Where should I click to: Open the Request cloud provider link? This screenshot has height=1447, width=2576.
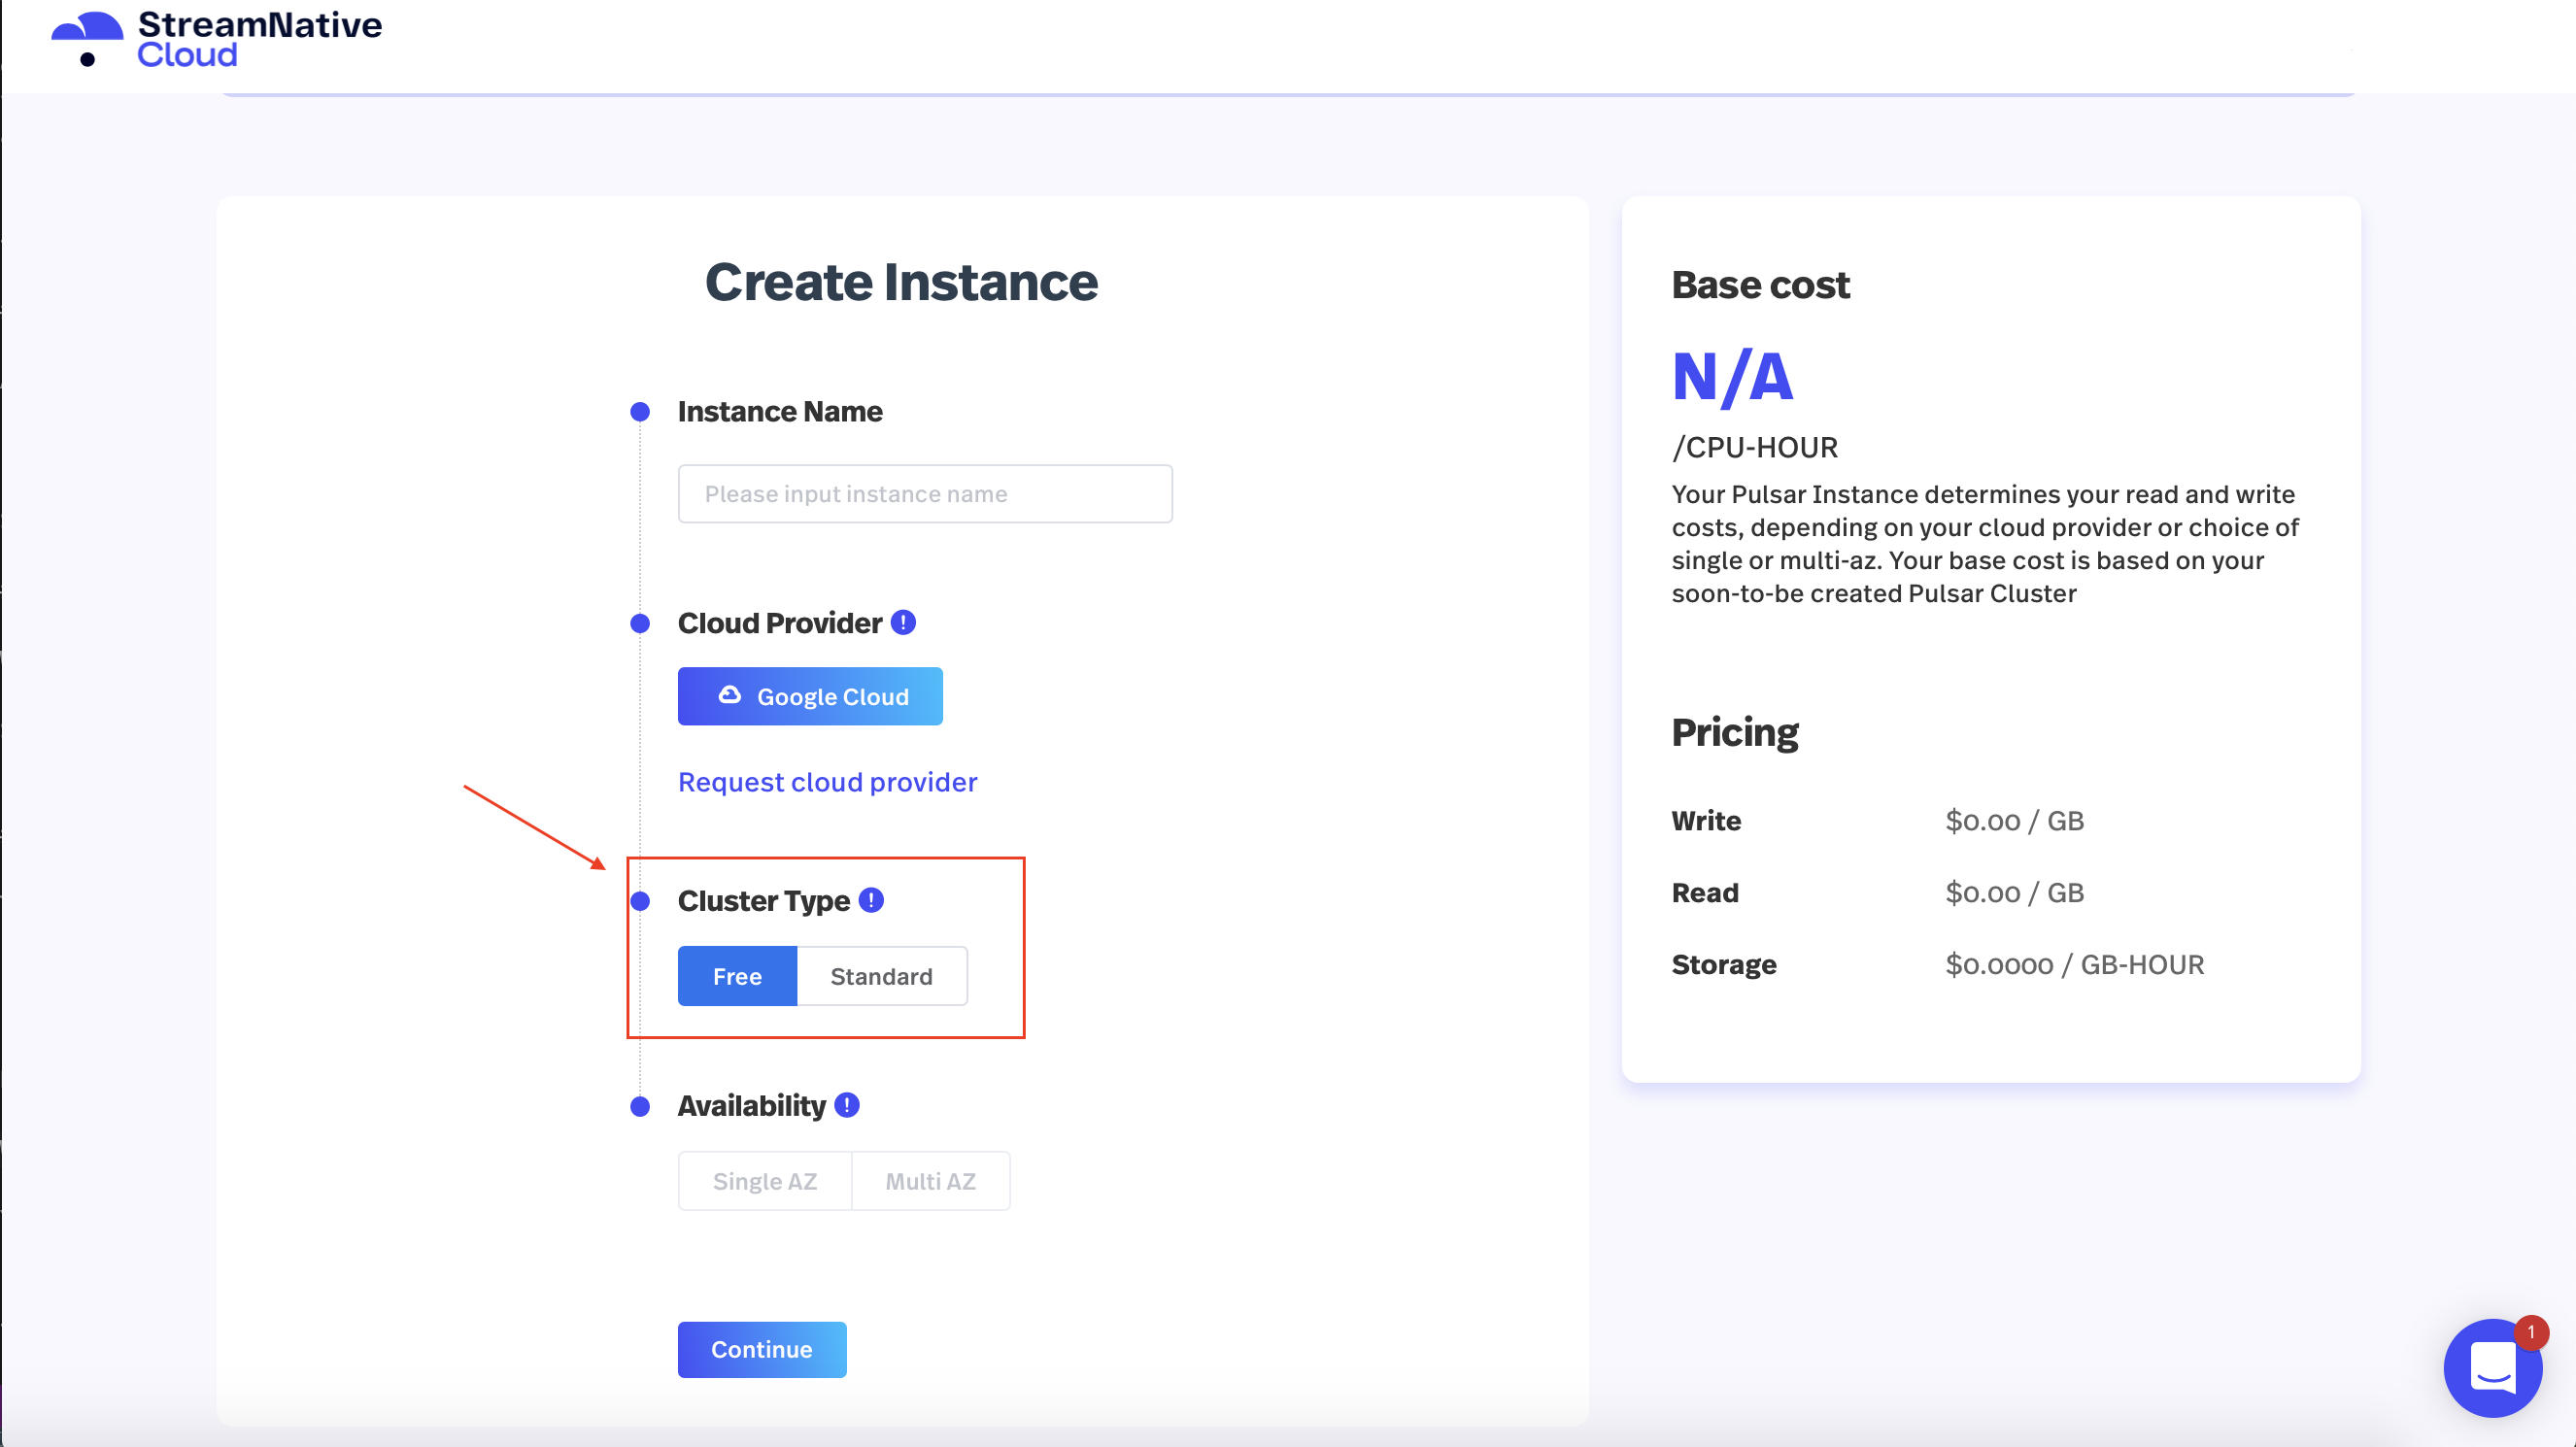[x=827, y=781]
